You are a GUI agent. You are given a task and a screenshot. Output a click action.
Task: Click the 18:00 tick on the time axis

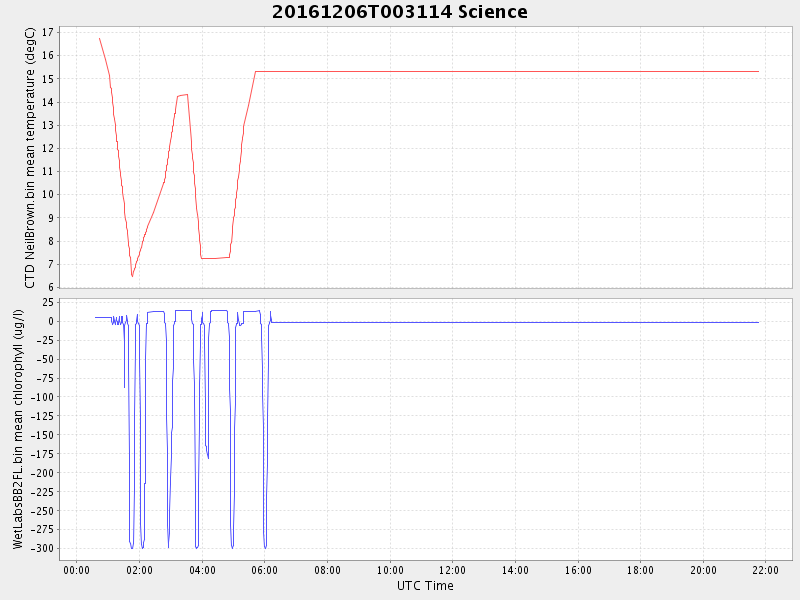[x=640, y=570]
